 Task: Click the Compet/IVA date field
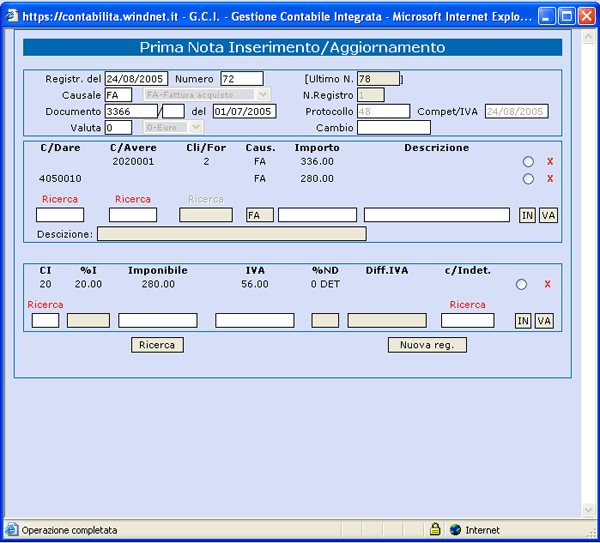(517, 111)
